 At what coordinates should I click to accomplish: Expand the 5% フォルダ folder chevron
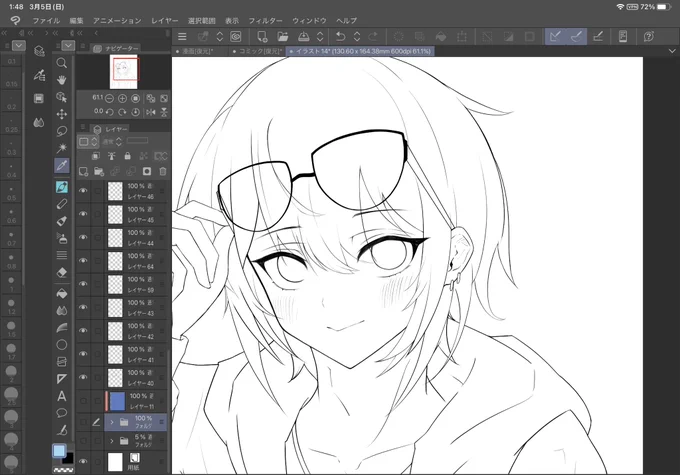click(112, 441)
